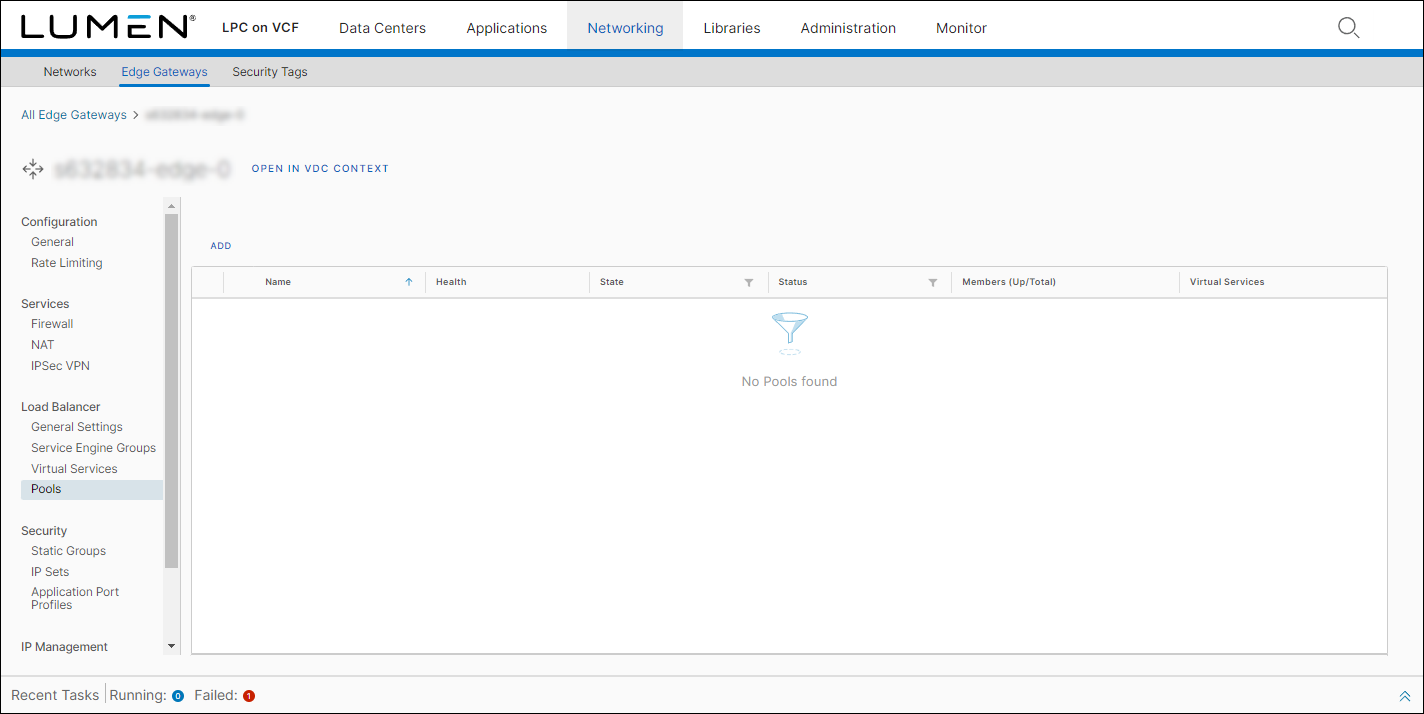The width and height of the screenshot is (1424, 714).
Task: Click the ADD pool button
Action: pos(221,246)
